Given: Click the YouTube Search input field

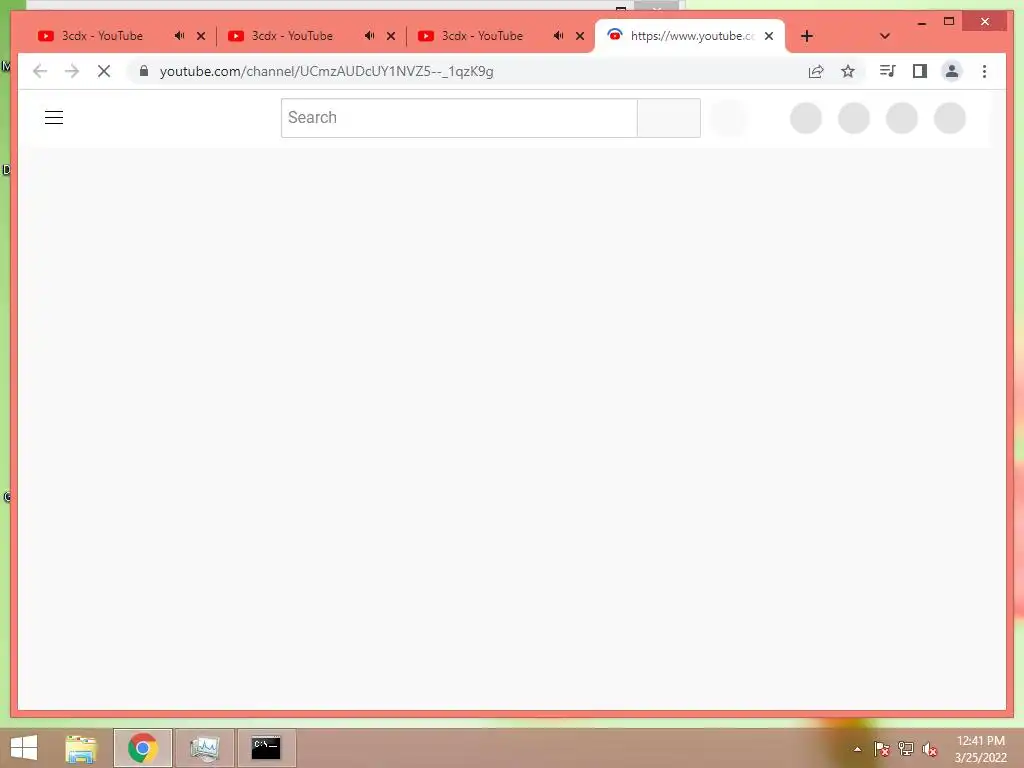Looking at the screenshot, I should coord(459,118).
